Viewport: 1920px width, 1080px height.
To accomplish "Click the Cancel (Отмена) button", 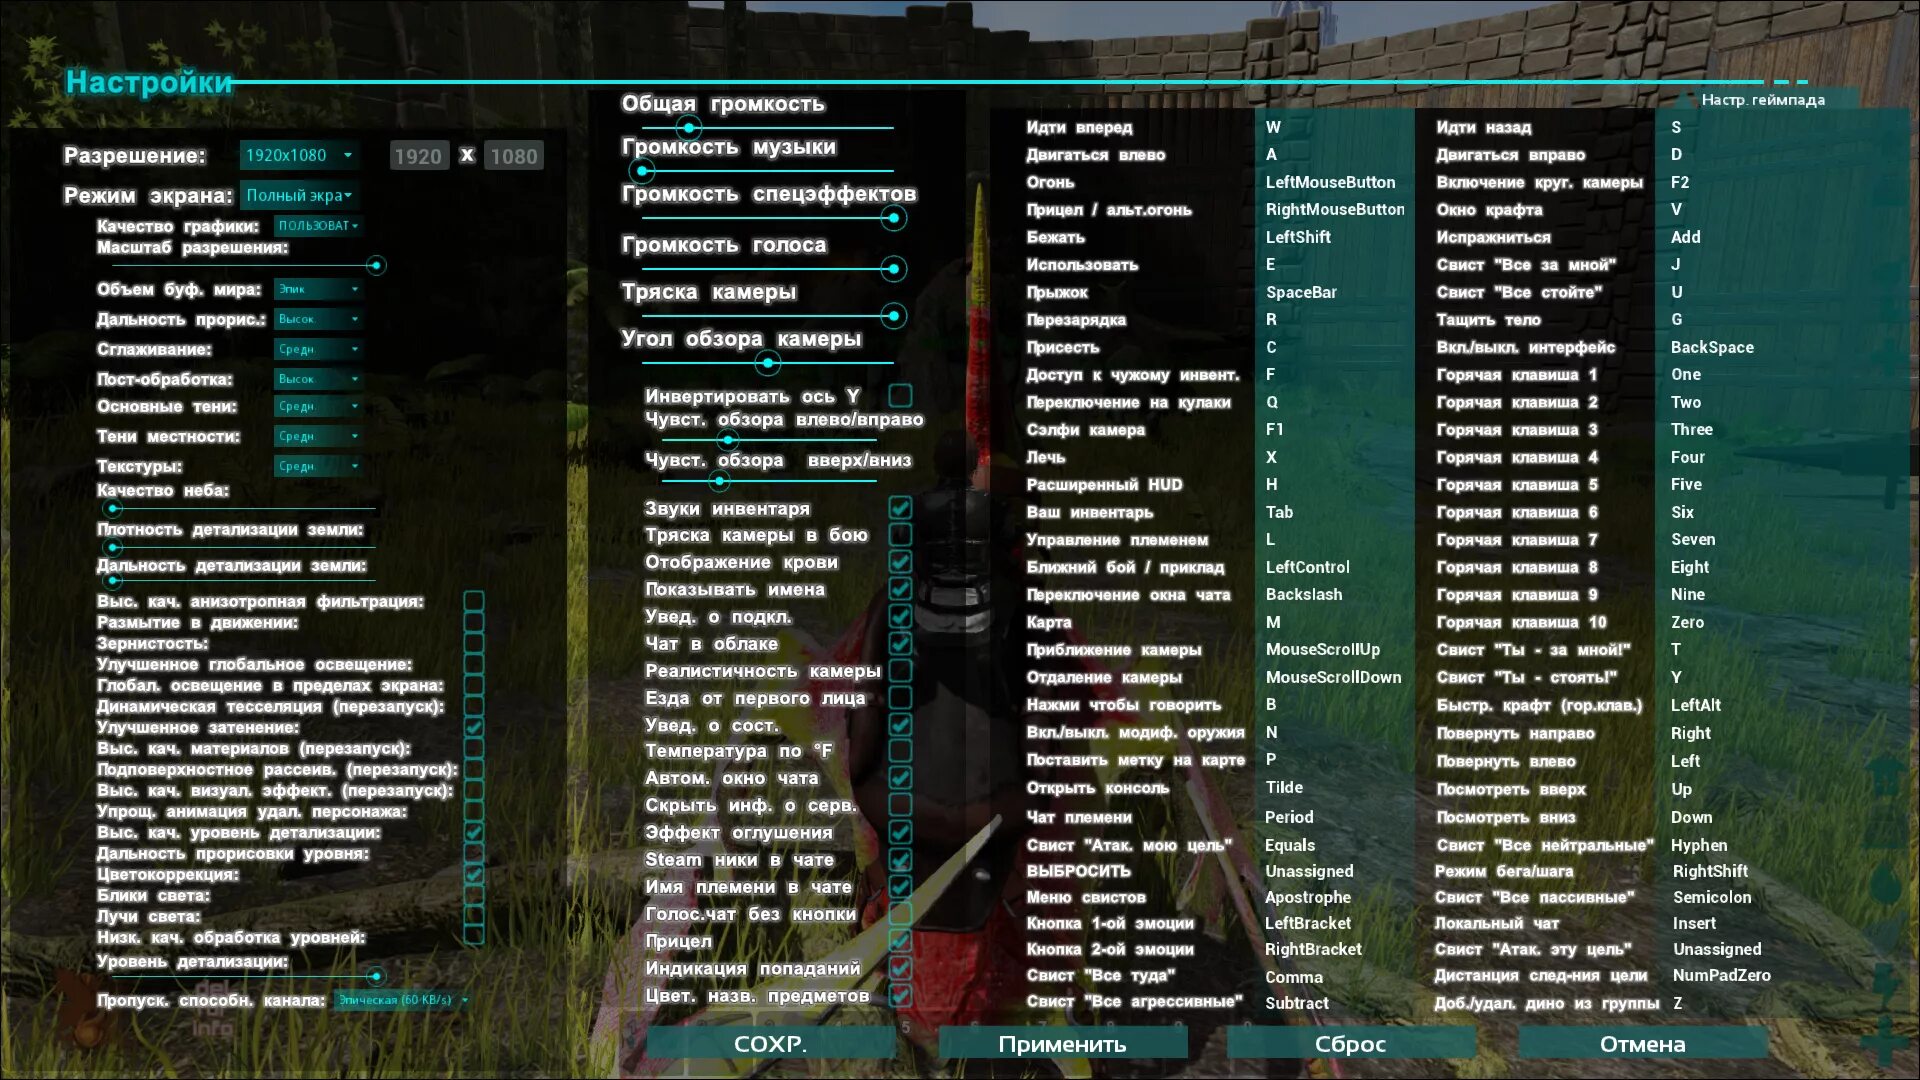I will pyautogui.click(x=1643, y=1044).
